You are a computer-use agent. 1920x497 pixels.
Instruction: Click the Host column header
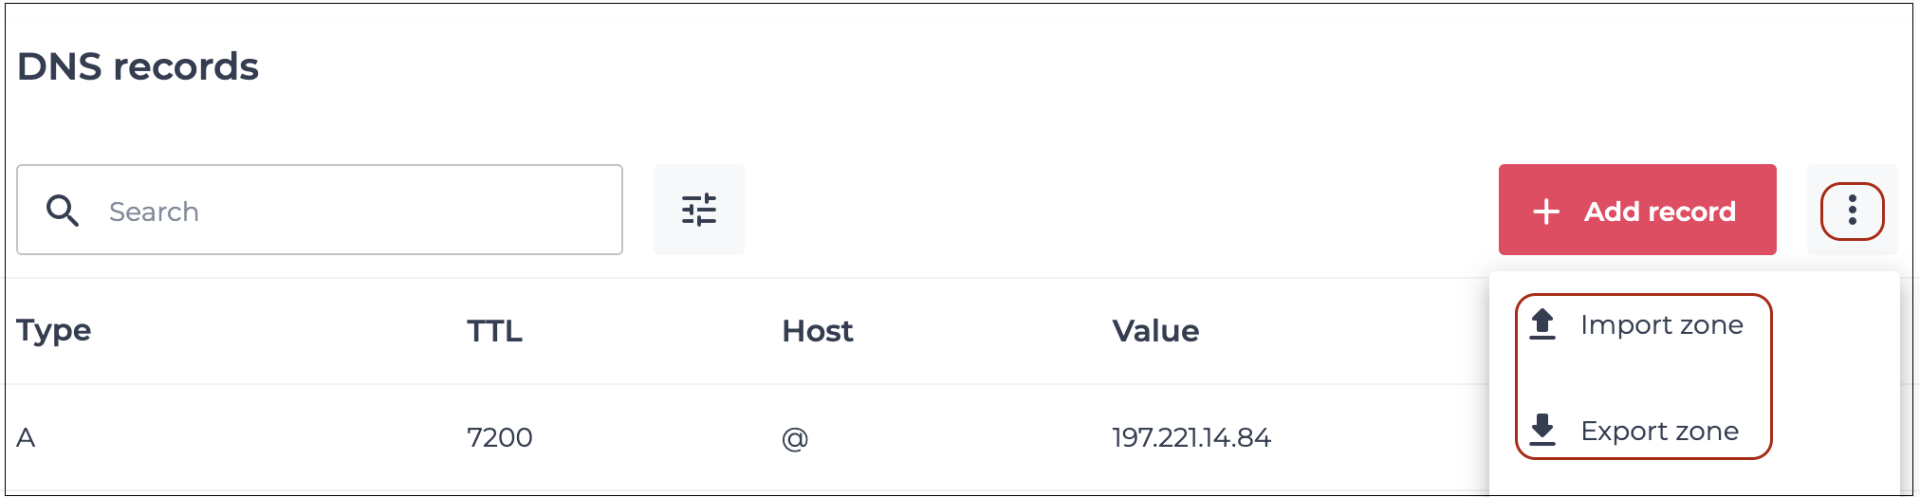click(x=817, y=331)
